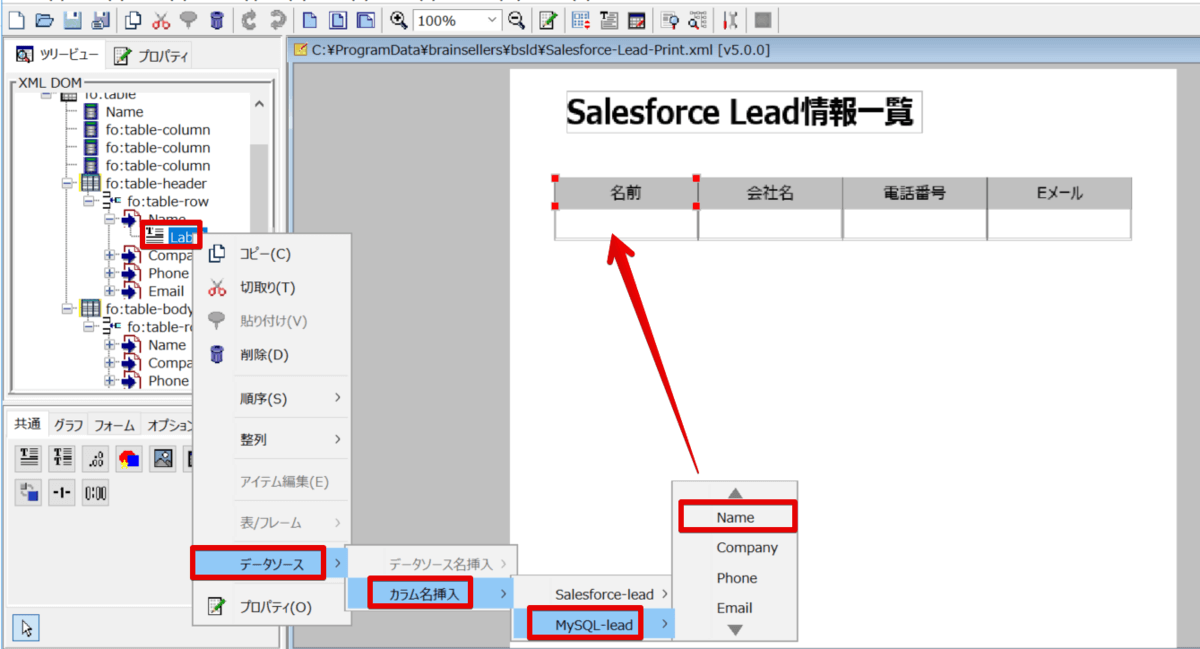Image resolution: width=1200 pixels, height=649 pixels.
Task: Click the down arrow in column list
Action: pyautogui.click(x=735, y=630)
